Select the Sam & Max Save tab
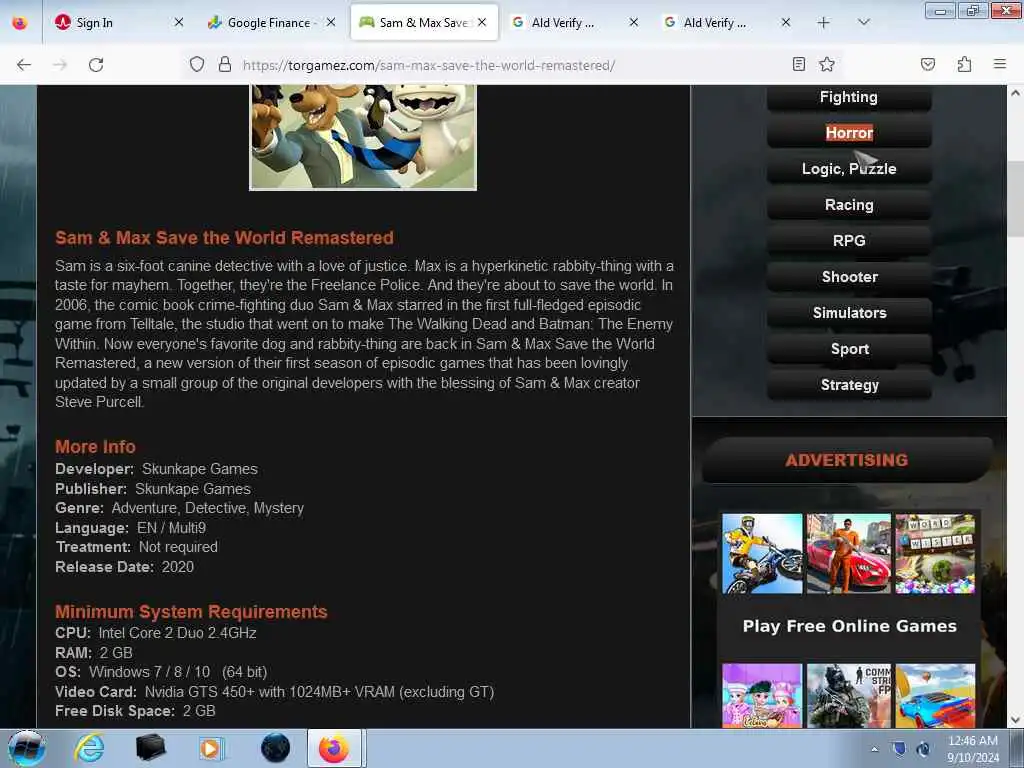This screenshot has width=1024, height=768. 424,23
